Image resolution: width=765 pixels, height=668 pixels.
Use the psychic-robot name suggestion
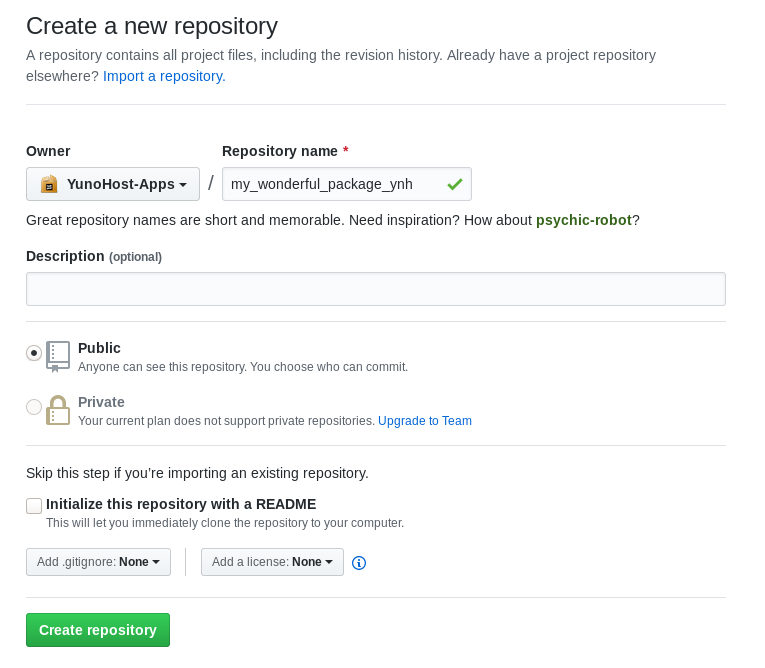click(584, 220)
